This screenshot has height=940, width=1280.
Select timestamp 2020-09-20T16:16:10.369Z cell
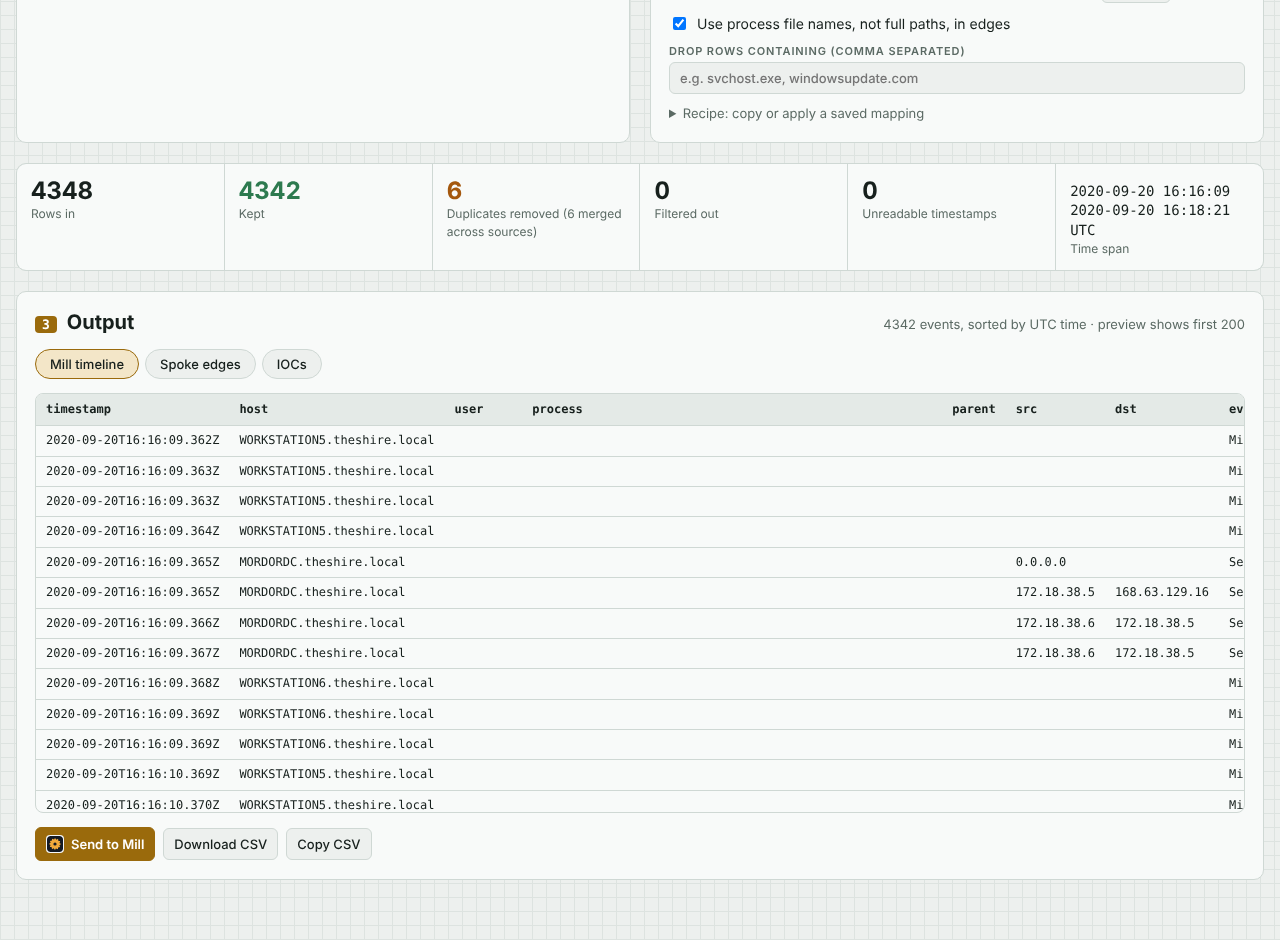[x=133, y=774]
